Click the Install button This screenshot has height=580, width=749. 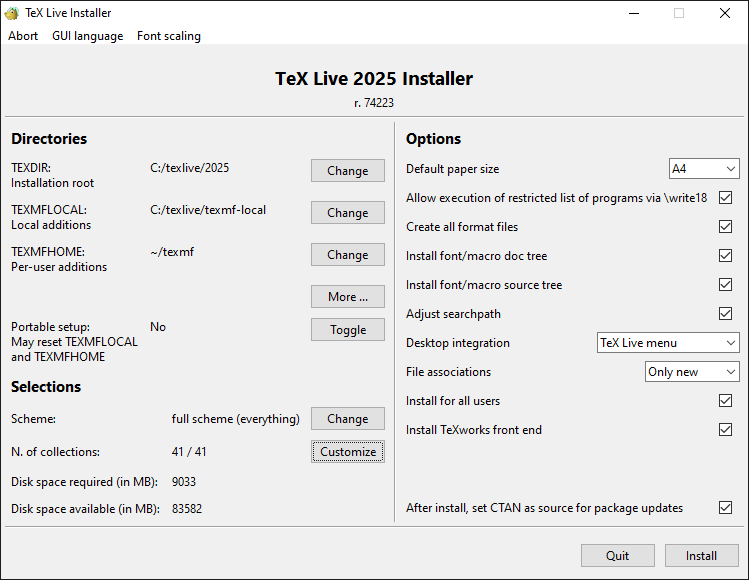tap(701, 556)
